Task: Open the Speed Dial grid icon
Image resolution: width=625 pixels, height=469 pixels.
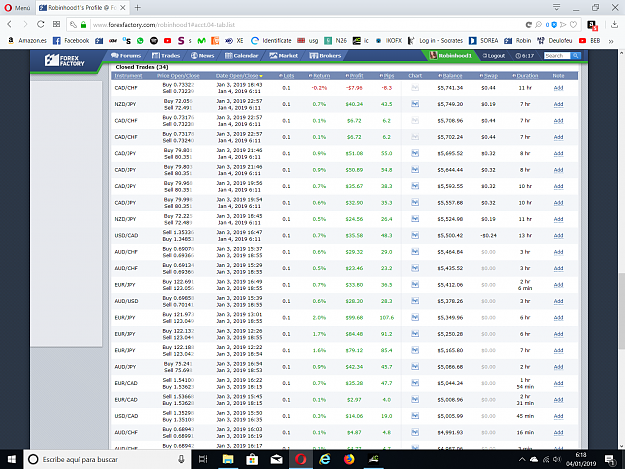Action: click(56, 24)
